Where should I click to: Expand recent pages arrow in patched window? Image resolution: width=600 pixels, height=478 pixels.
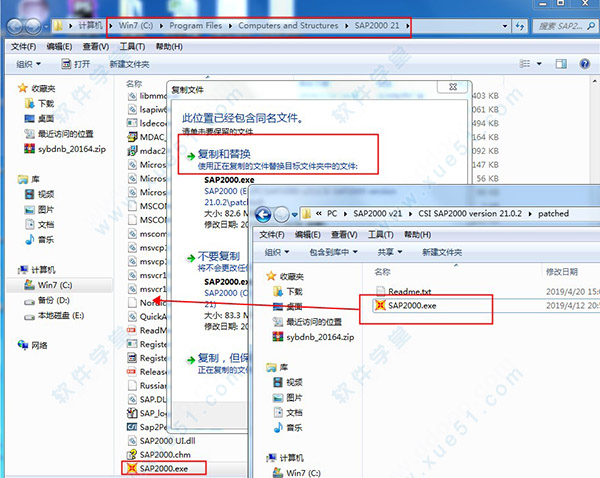(x=294, y=214)
